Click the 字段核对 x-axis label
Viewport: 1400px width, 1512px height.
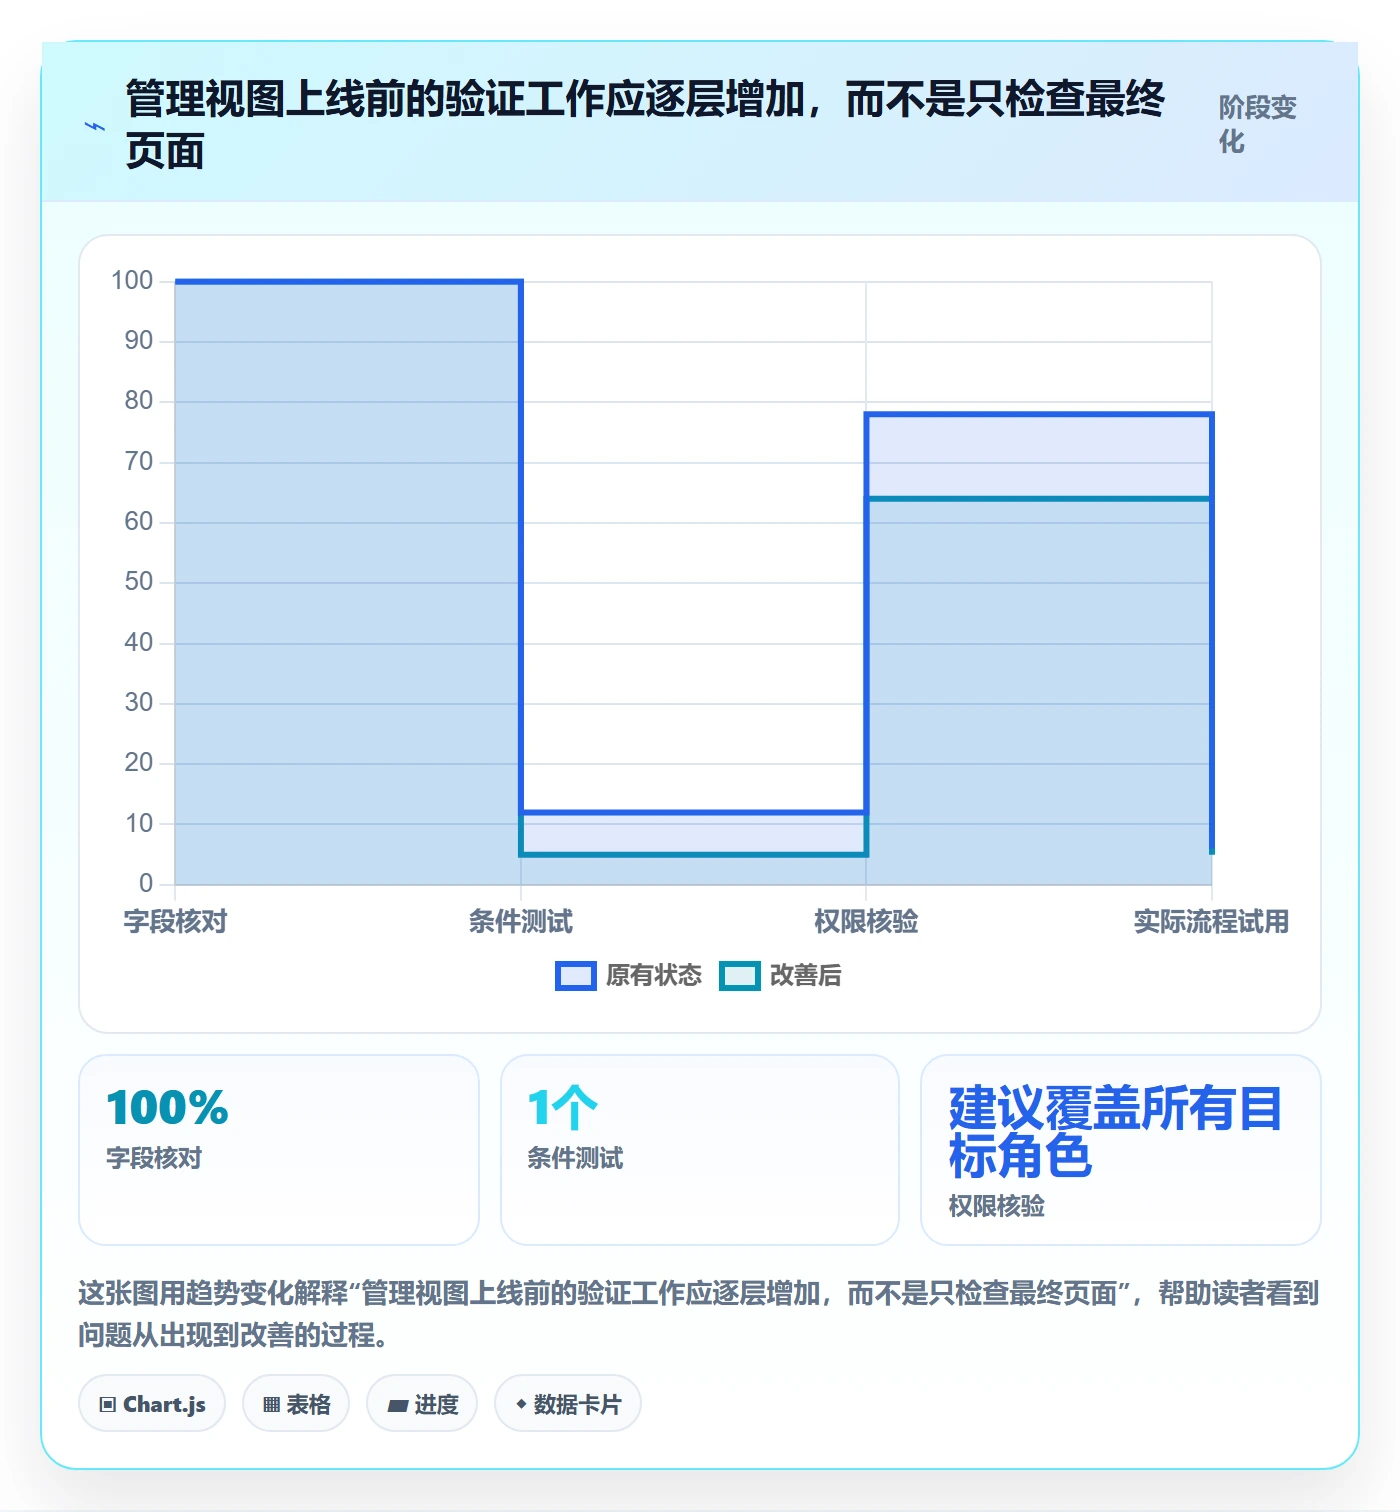coord(176,921)
